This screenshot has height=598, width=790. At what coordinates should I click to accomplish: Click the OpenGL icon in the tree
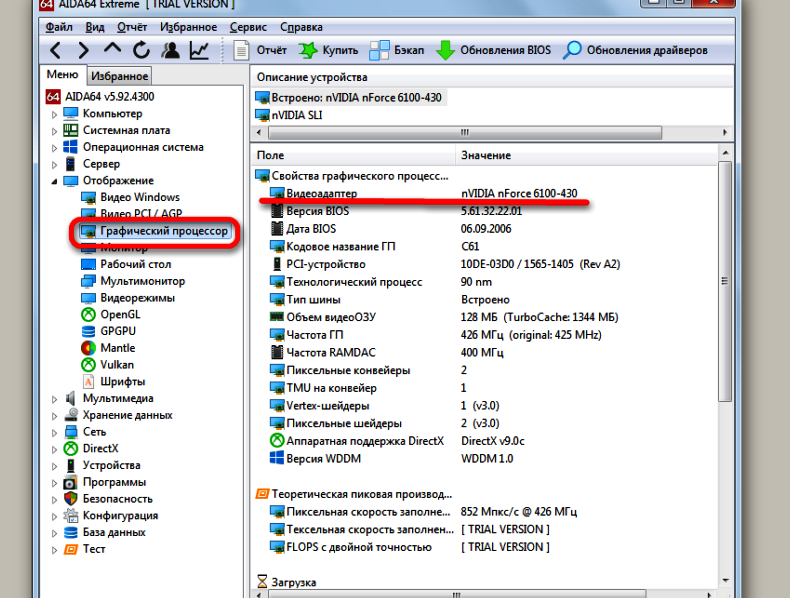[x=88, y=314]
